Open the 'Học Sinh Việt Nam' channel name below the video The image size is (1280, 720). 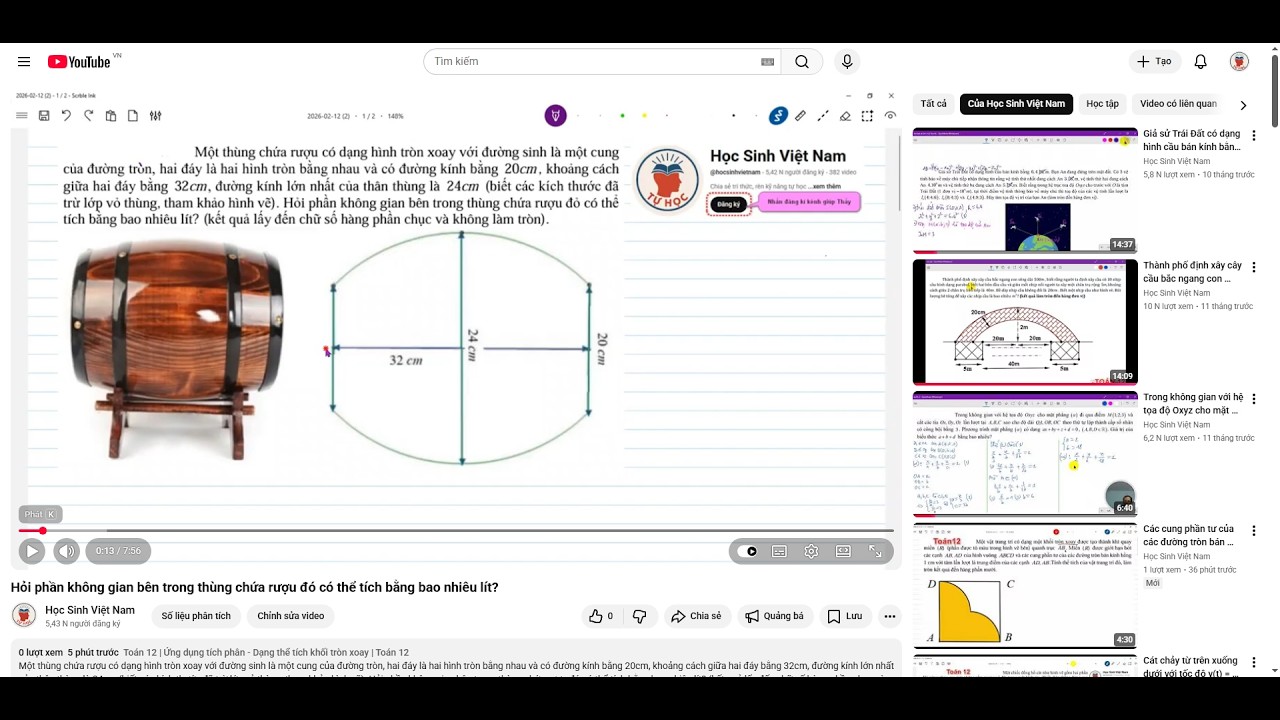90,610
